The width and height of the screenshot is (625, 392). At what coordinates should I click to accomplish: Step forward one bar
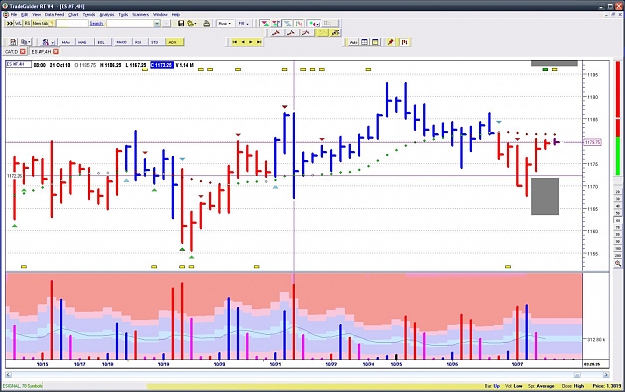[x=251, y=42]
